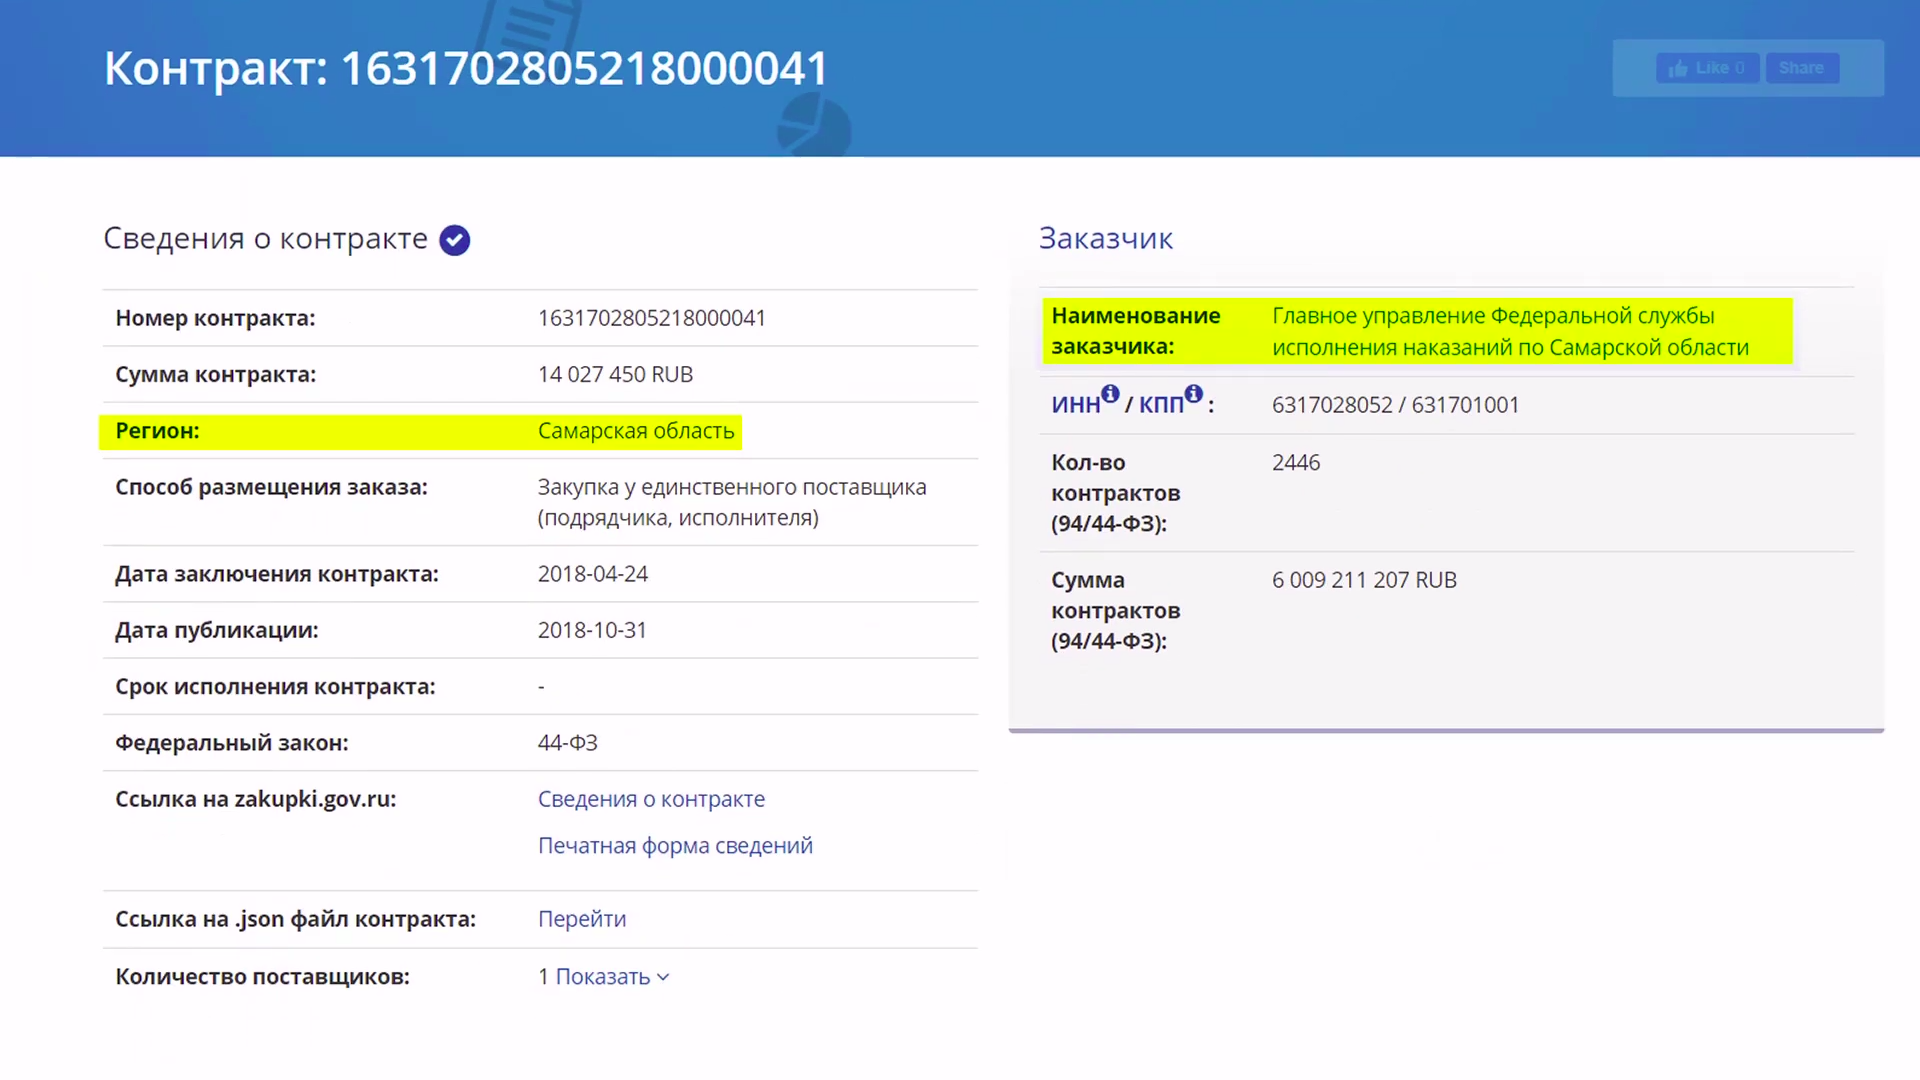The image size is (1920, 1080).
Task: Click the ИНН label link
Action: coord(1075,405)
